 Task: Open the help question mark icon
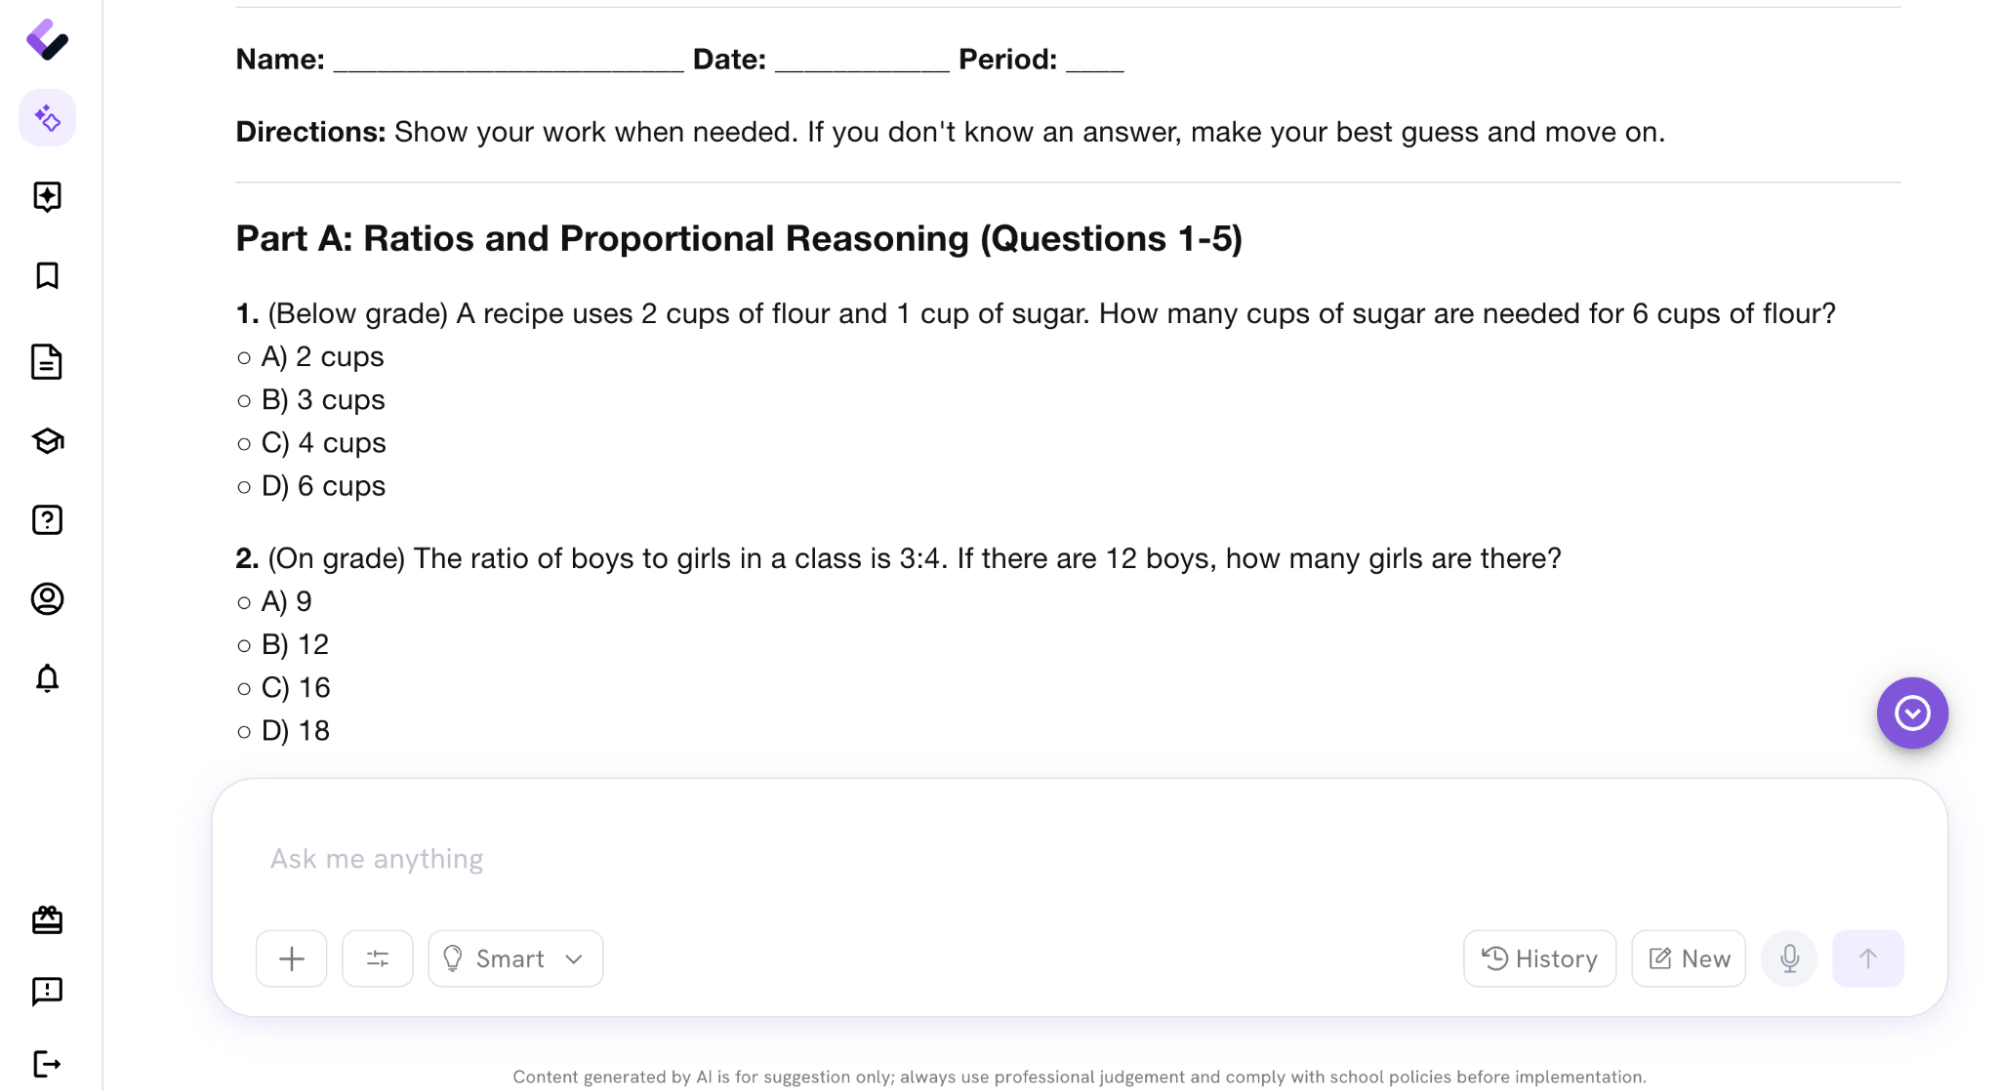(x=47, y=520)
